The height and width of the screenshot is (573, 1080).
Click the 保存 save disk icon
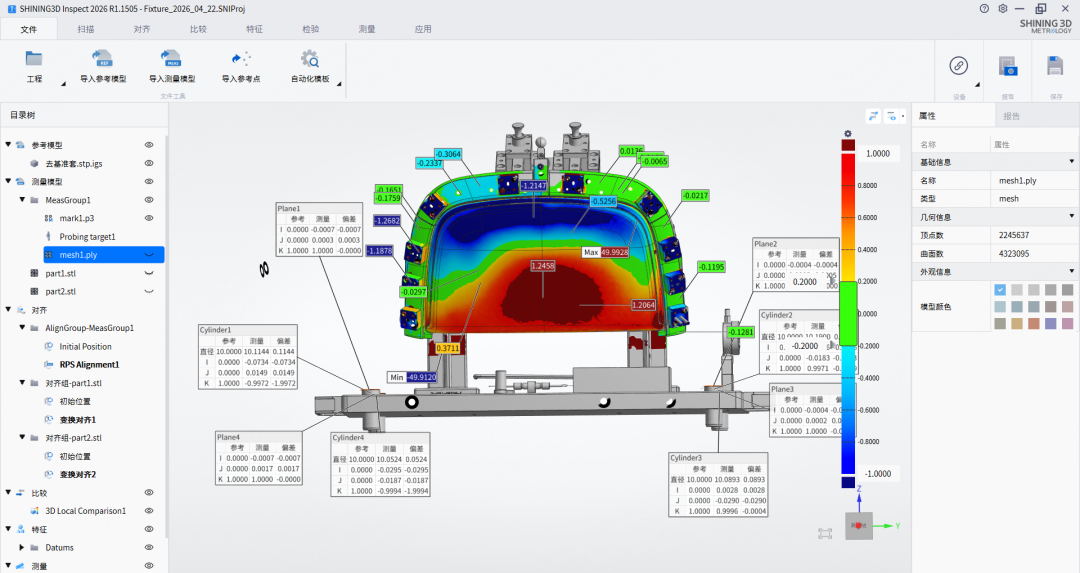[x=1055, y=66]
